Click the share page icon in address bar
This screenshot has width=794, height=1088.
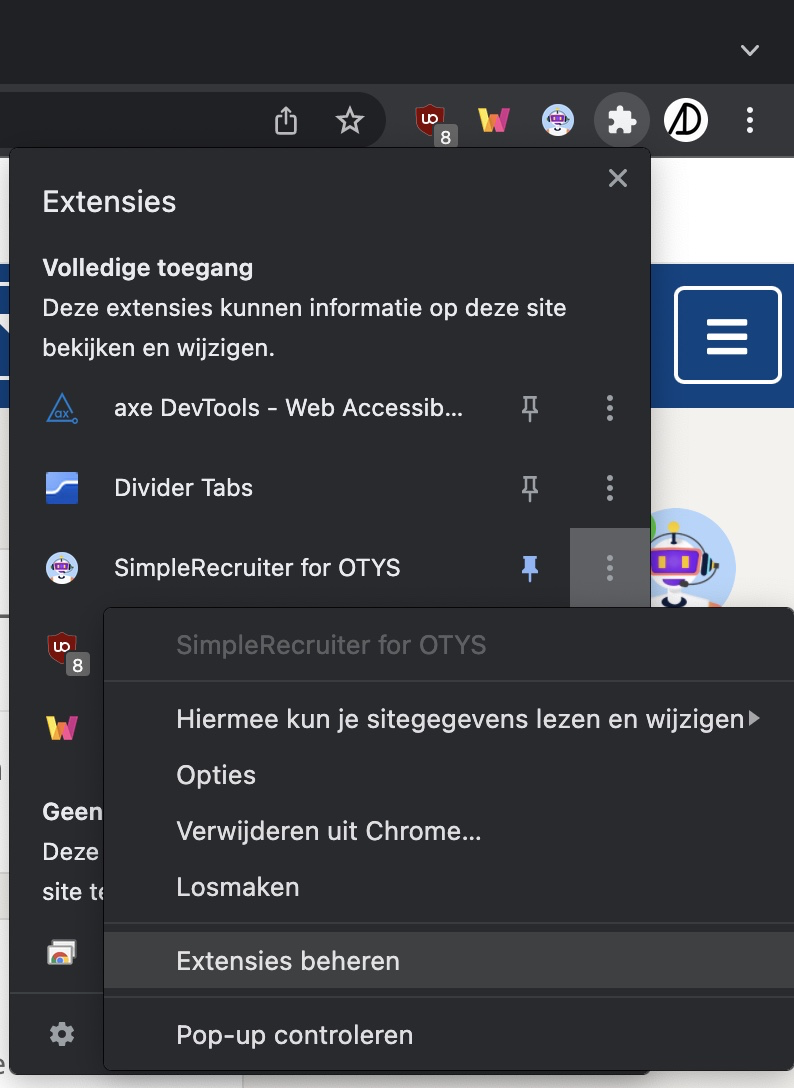click(x=285, y=120)
